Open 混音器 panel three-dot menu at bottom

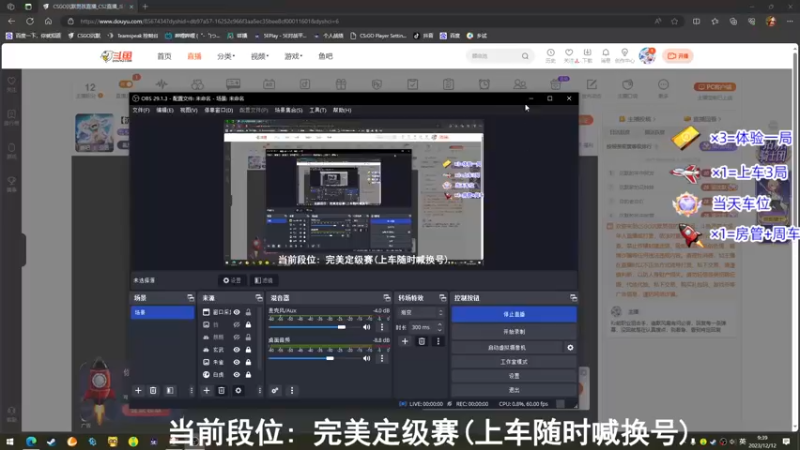click(292, 391)
